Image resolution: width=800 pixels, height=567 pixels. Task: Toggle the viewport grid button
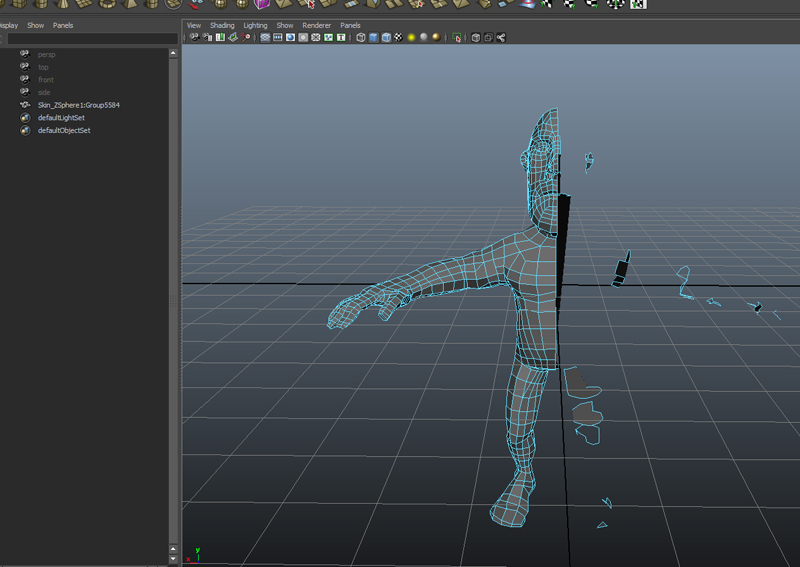[266, 38]
